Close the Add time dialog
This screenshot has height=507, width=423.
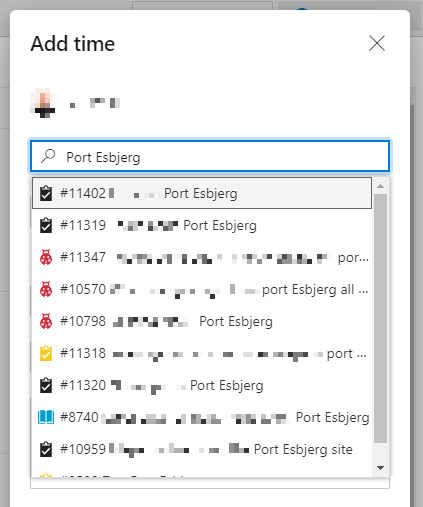point(377,43)
